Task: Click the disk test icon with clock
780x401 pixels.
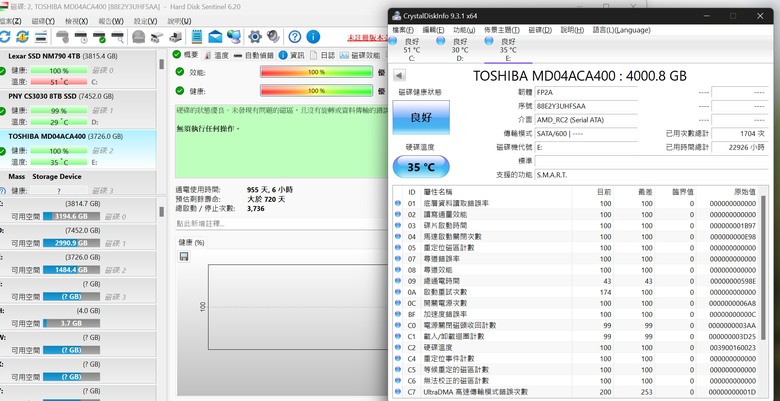Action: [81, 36]
